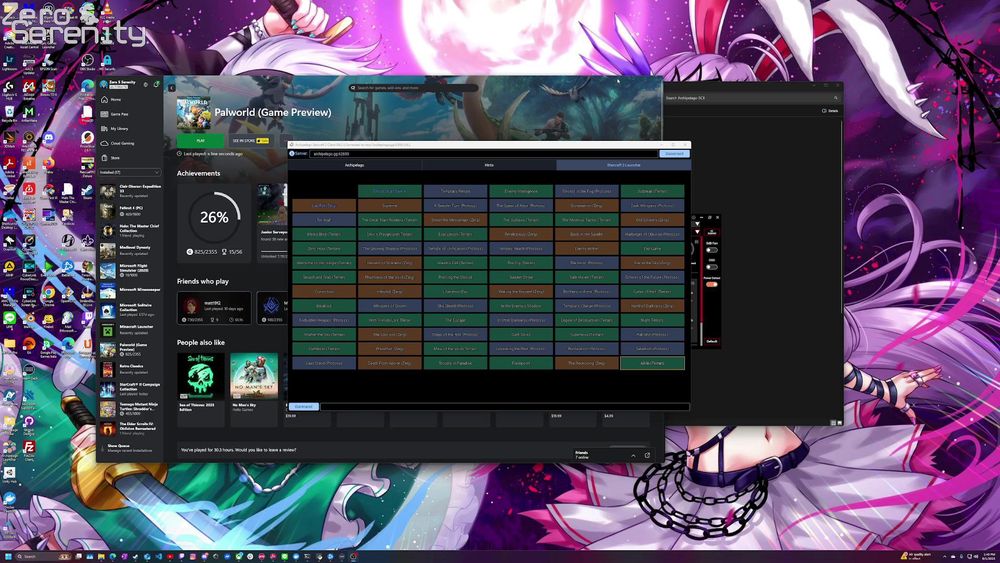
Task: Switch to Starcraft 2 Launcher tab
Action: (623, 165)
